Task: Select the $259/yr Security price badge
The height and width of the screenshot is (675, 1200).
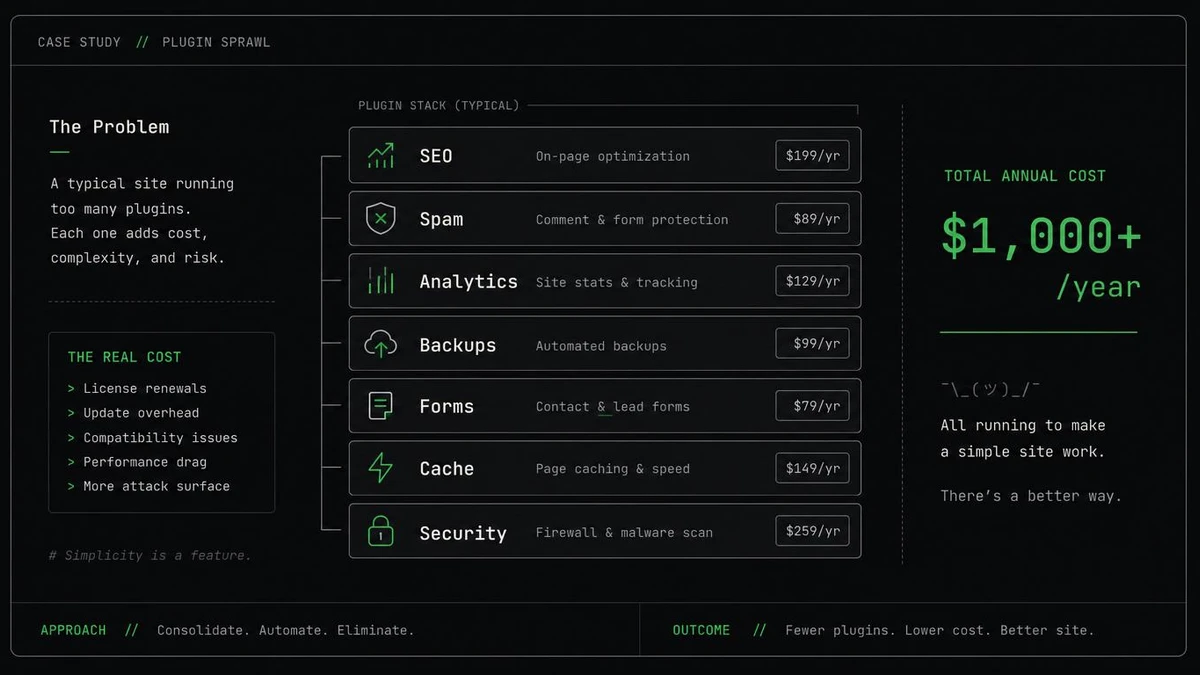Action: pyautogui.click(x=812, y=531)
